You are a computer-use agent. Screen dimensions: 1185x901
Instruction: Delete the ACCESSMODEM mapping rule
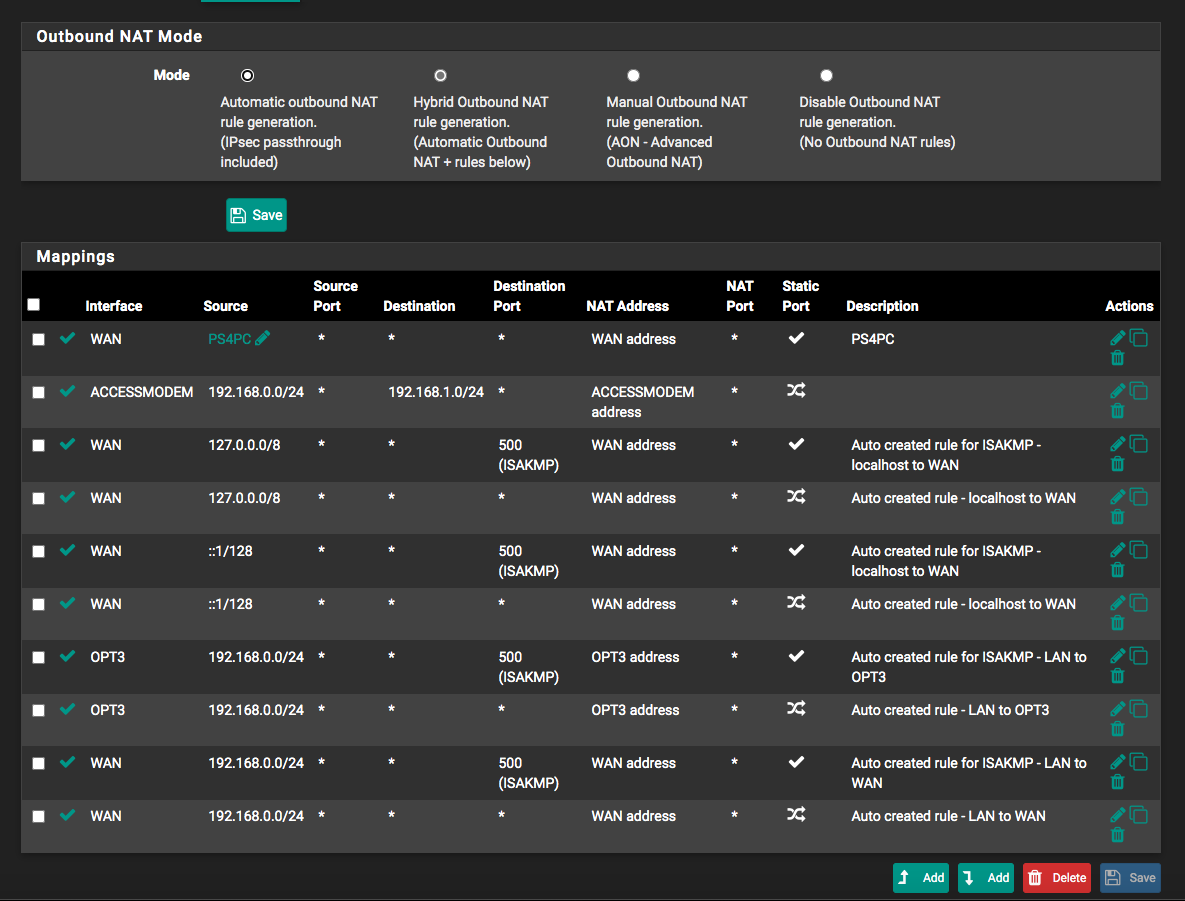tap(1118, 411)
